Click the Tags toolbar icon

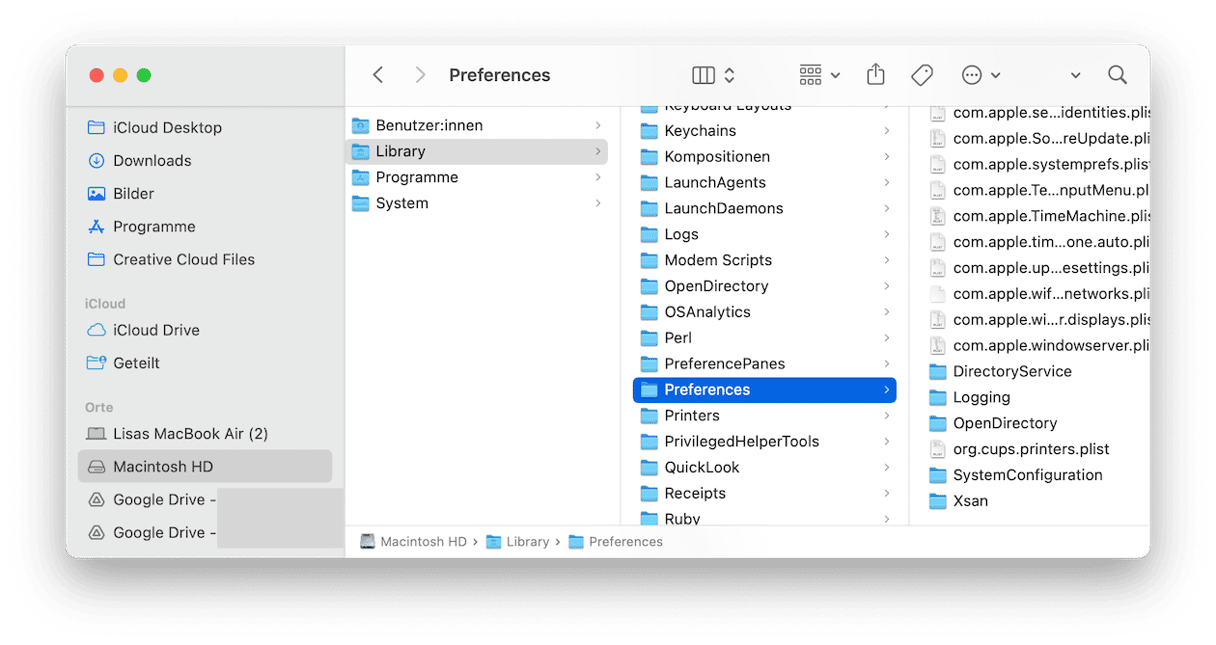tap(922, 75)
